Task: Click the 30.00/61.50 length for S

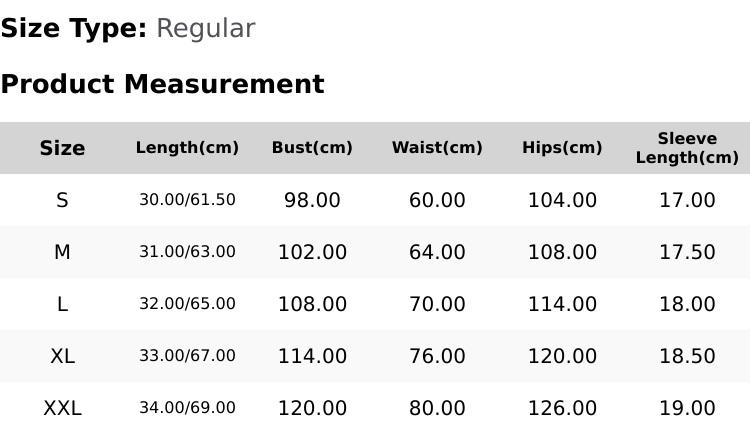Action: (187, 200)
